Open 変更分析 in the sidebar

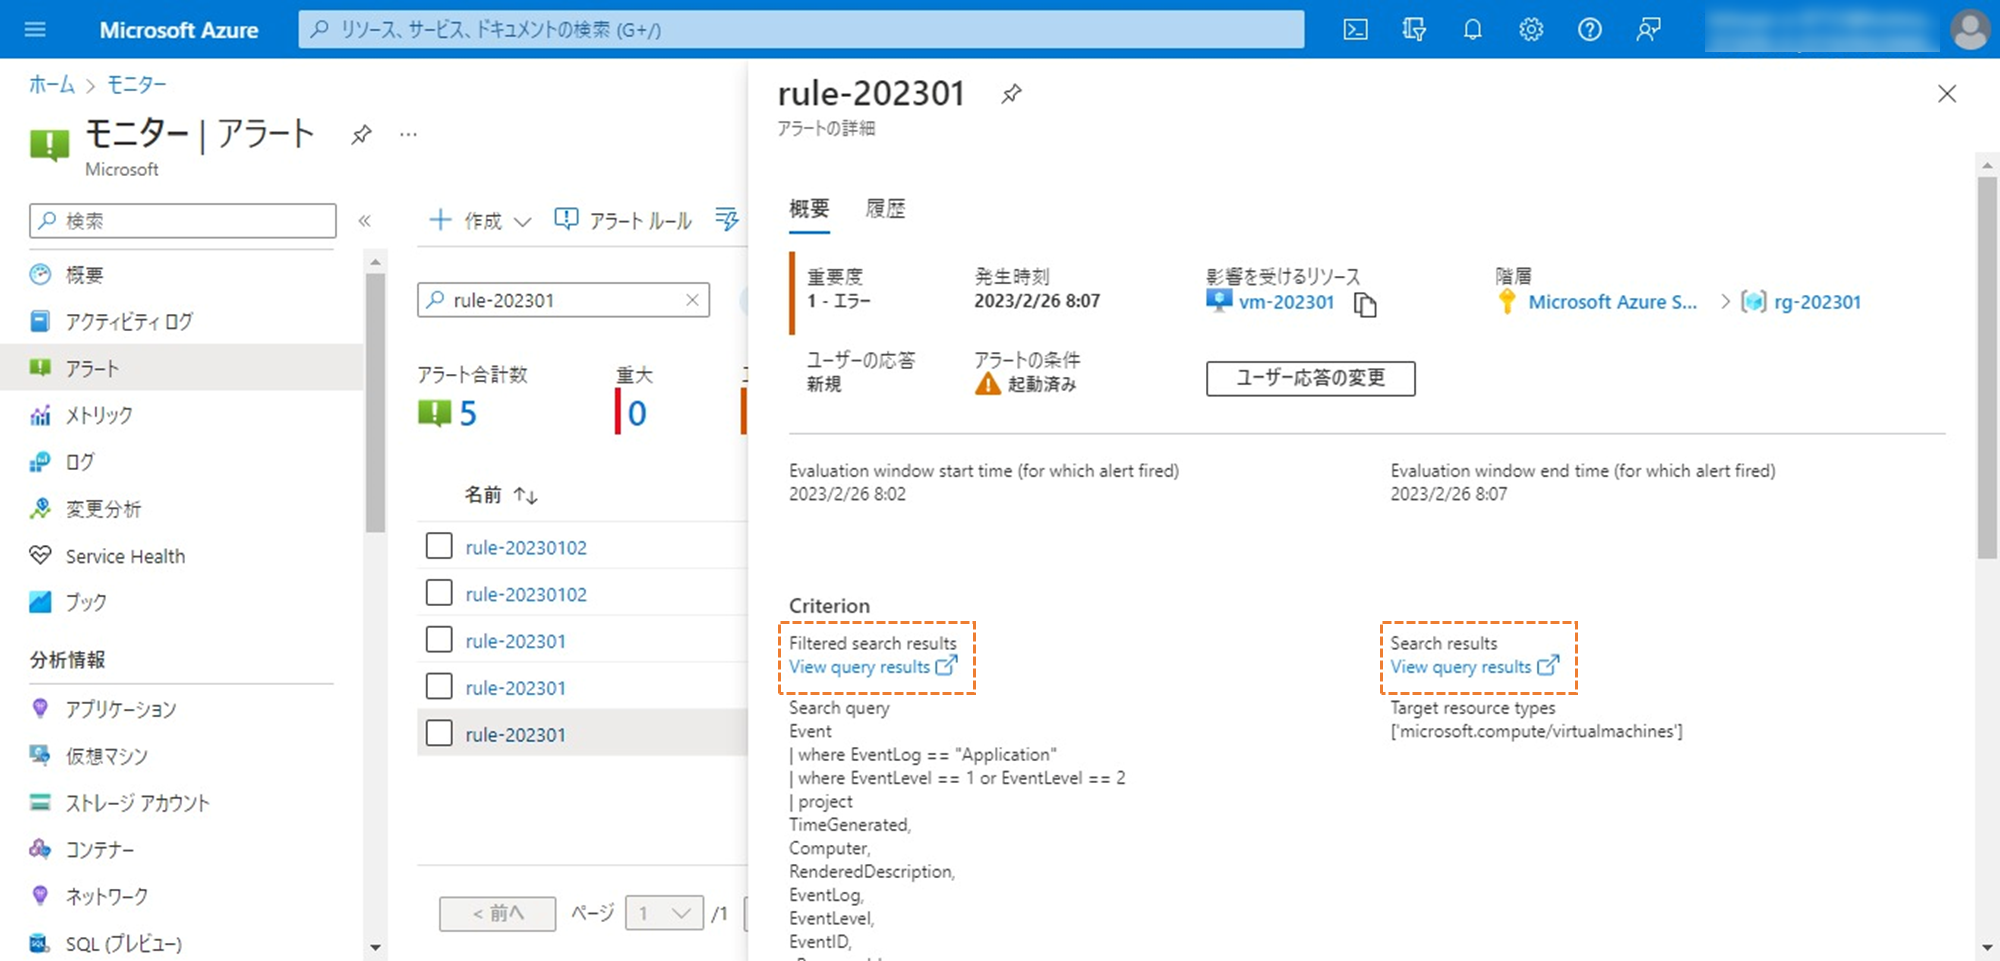tap(103, 509)
